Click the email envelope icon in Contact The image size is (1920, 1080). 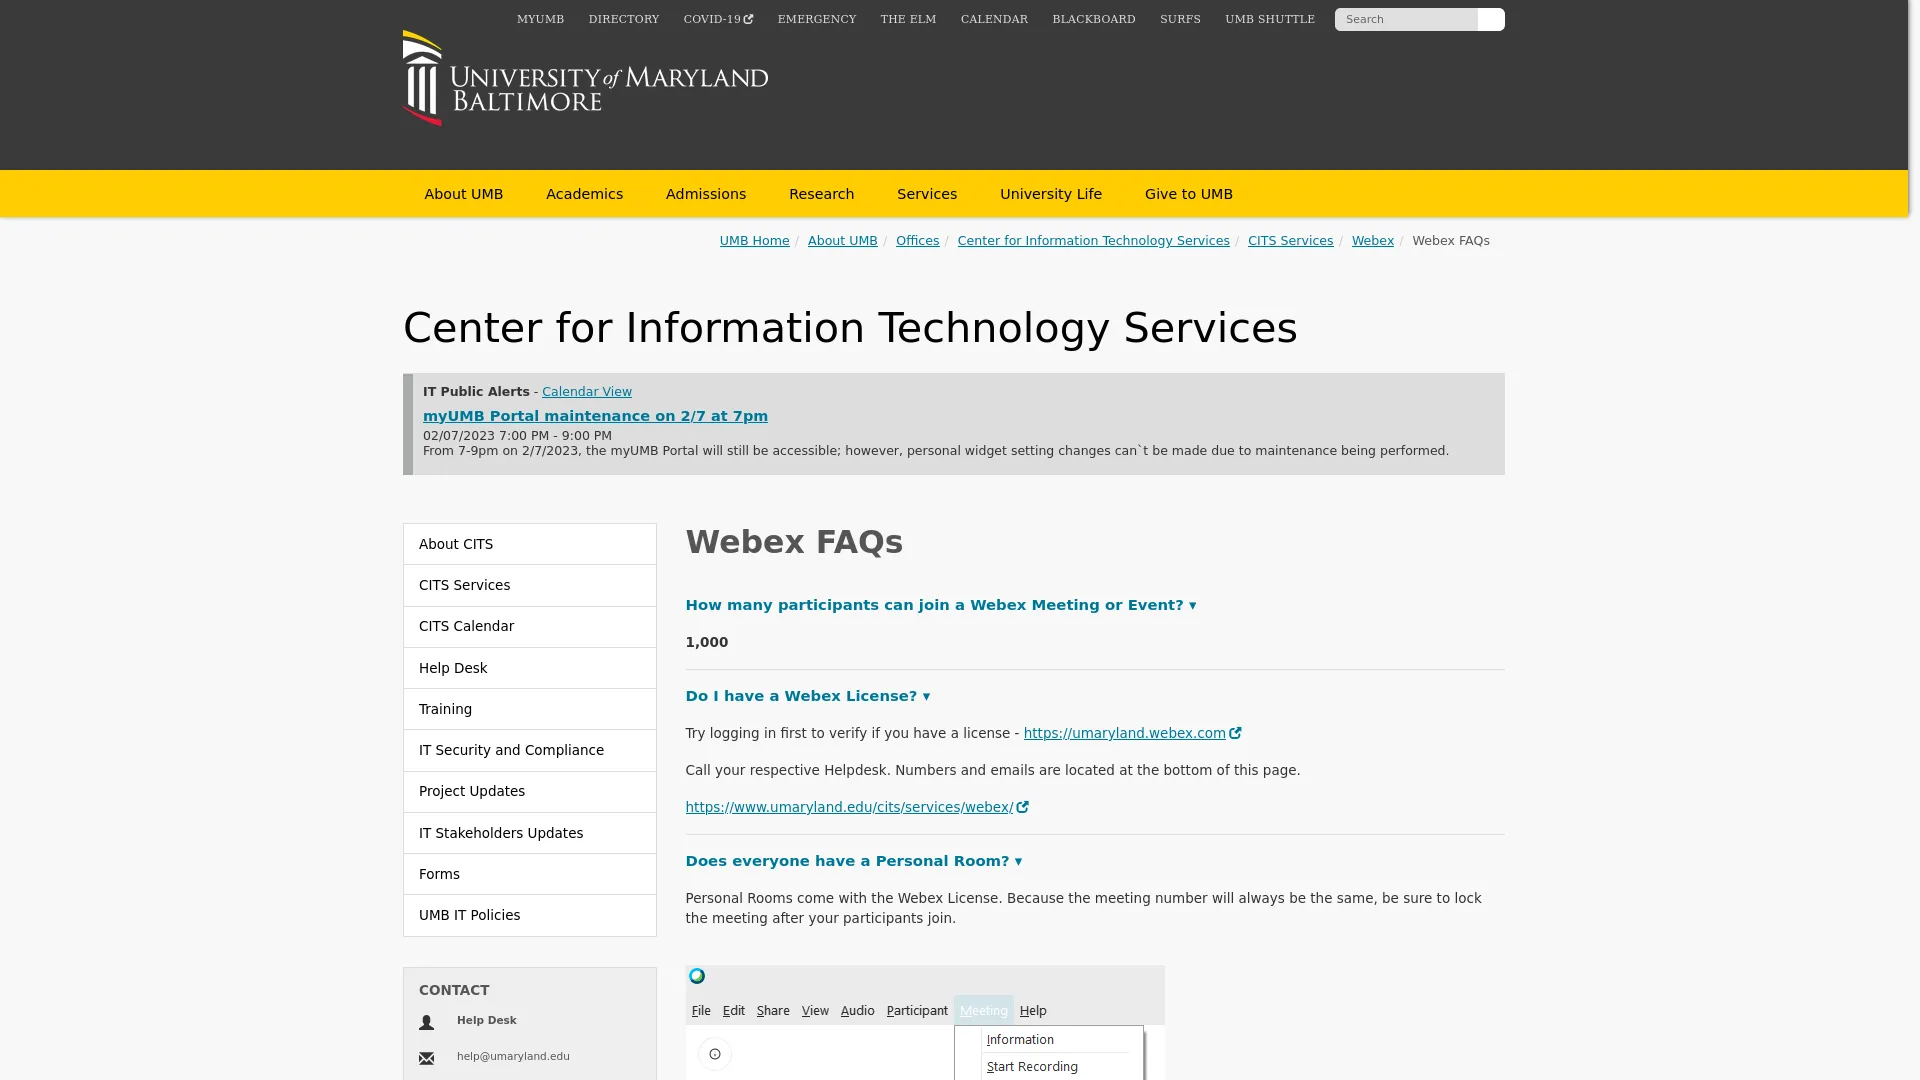(x=427, y=1058)
